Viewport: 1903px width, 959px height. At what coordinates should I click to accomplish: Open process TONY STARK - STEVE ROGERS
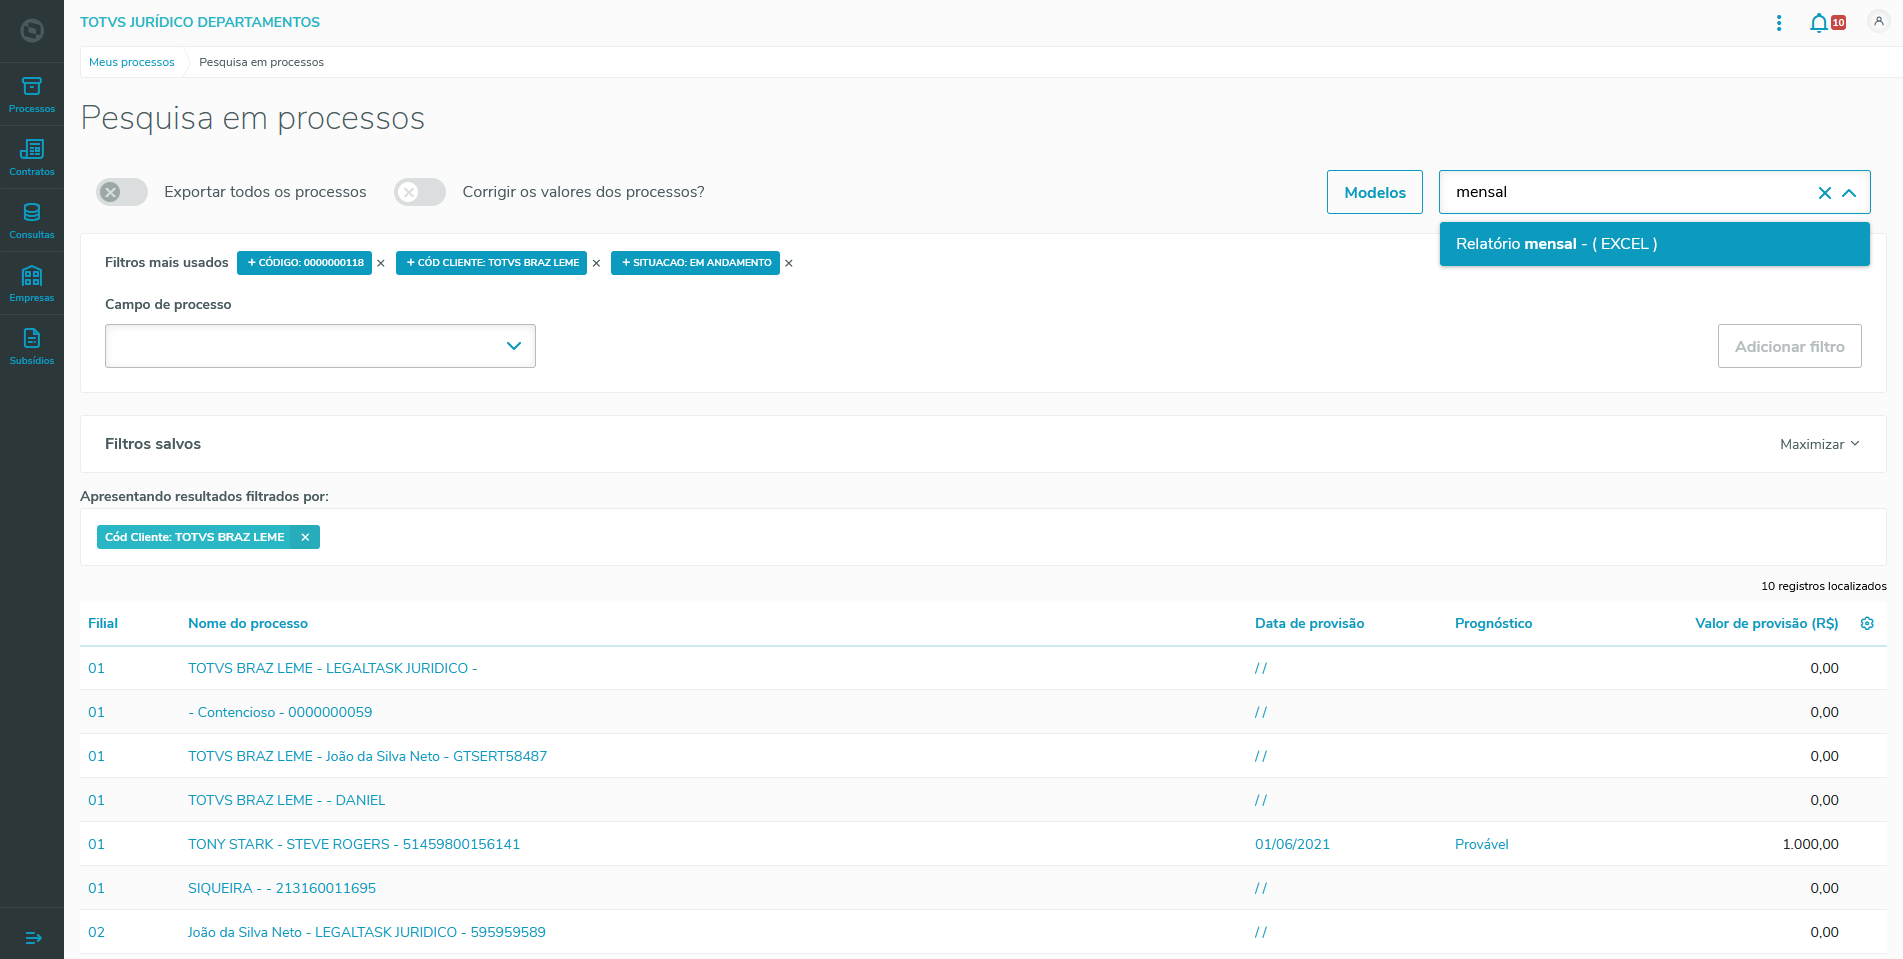pos(354,844)
